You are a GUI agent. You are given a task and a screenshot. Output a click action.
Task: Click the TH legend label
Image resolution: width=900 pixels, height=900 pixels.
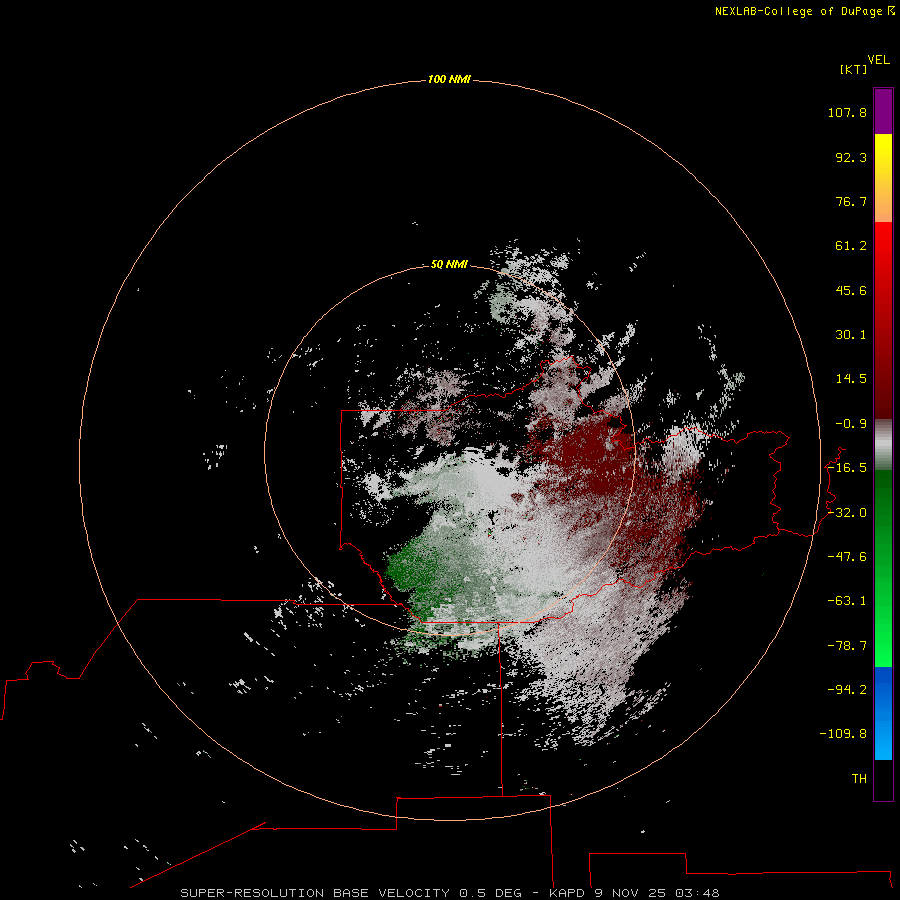coord(859,779)
